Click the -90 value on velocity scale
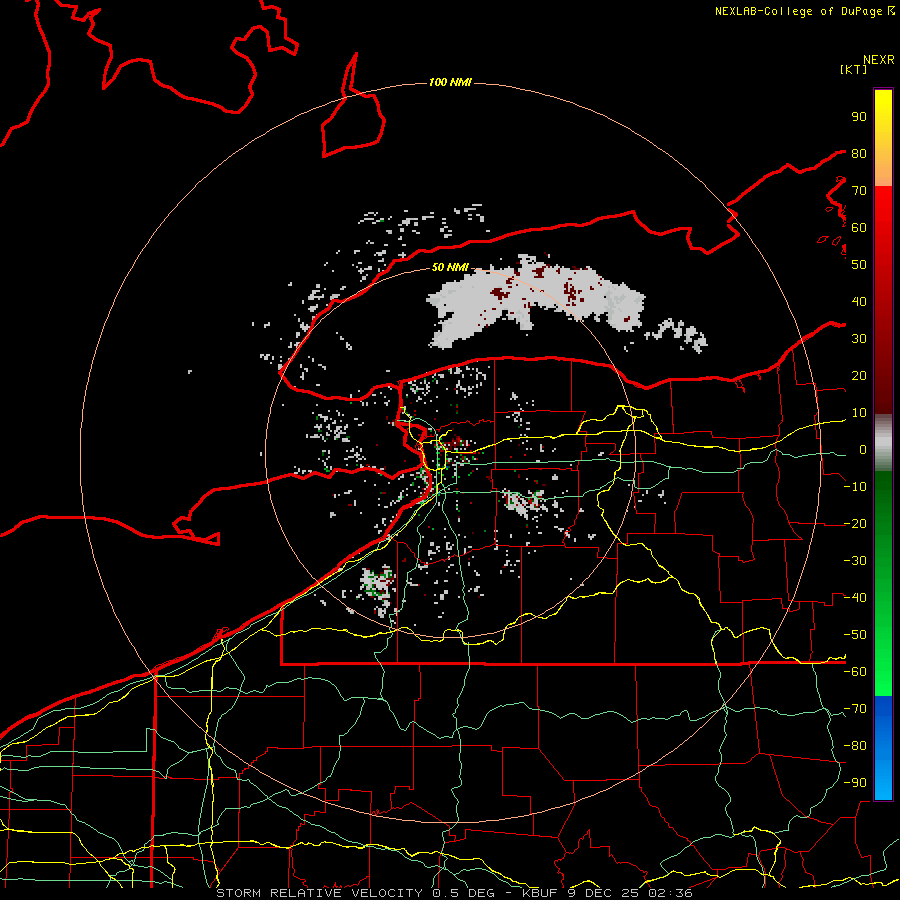 (x=855, y=783)
